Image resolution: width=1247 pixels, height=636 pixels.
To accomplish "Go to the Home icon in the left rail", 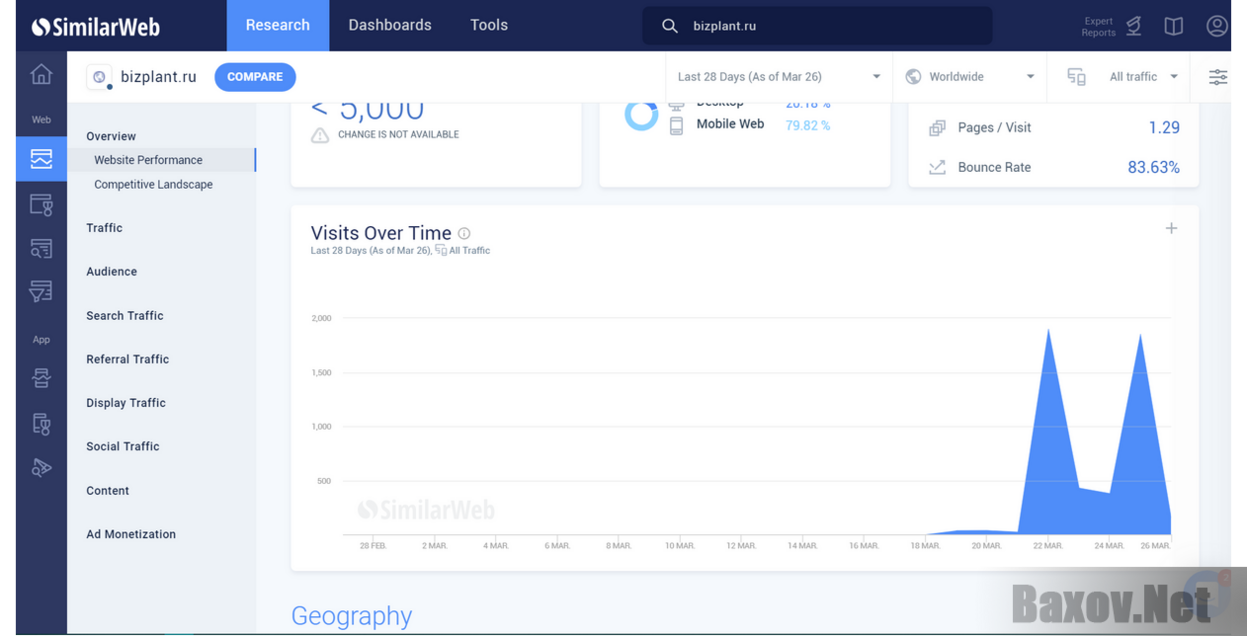I will coord(41,75).
